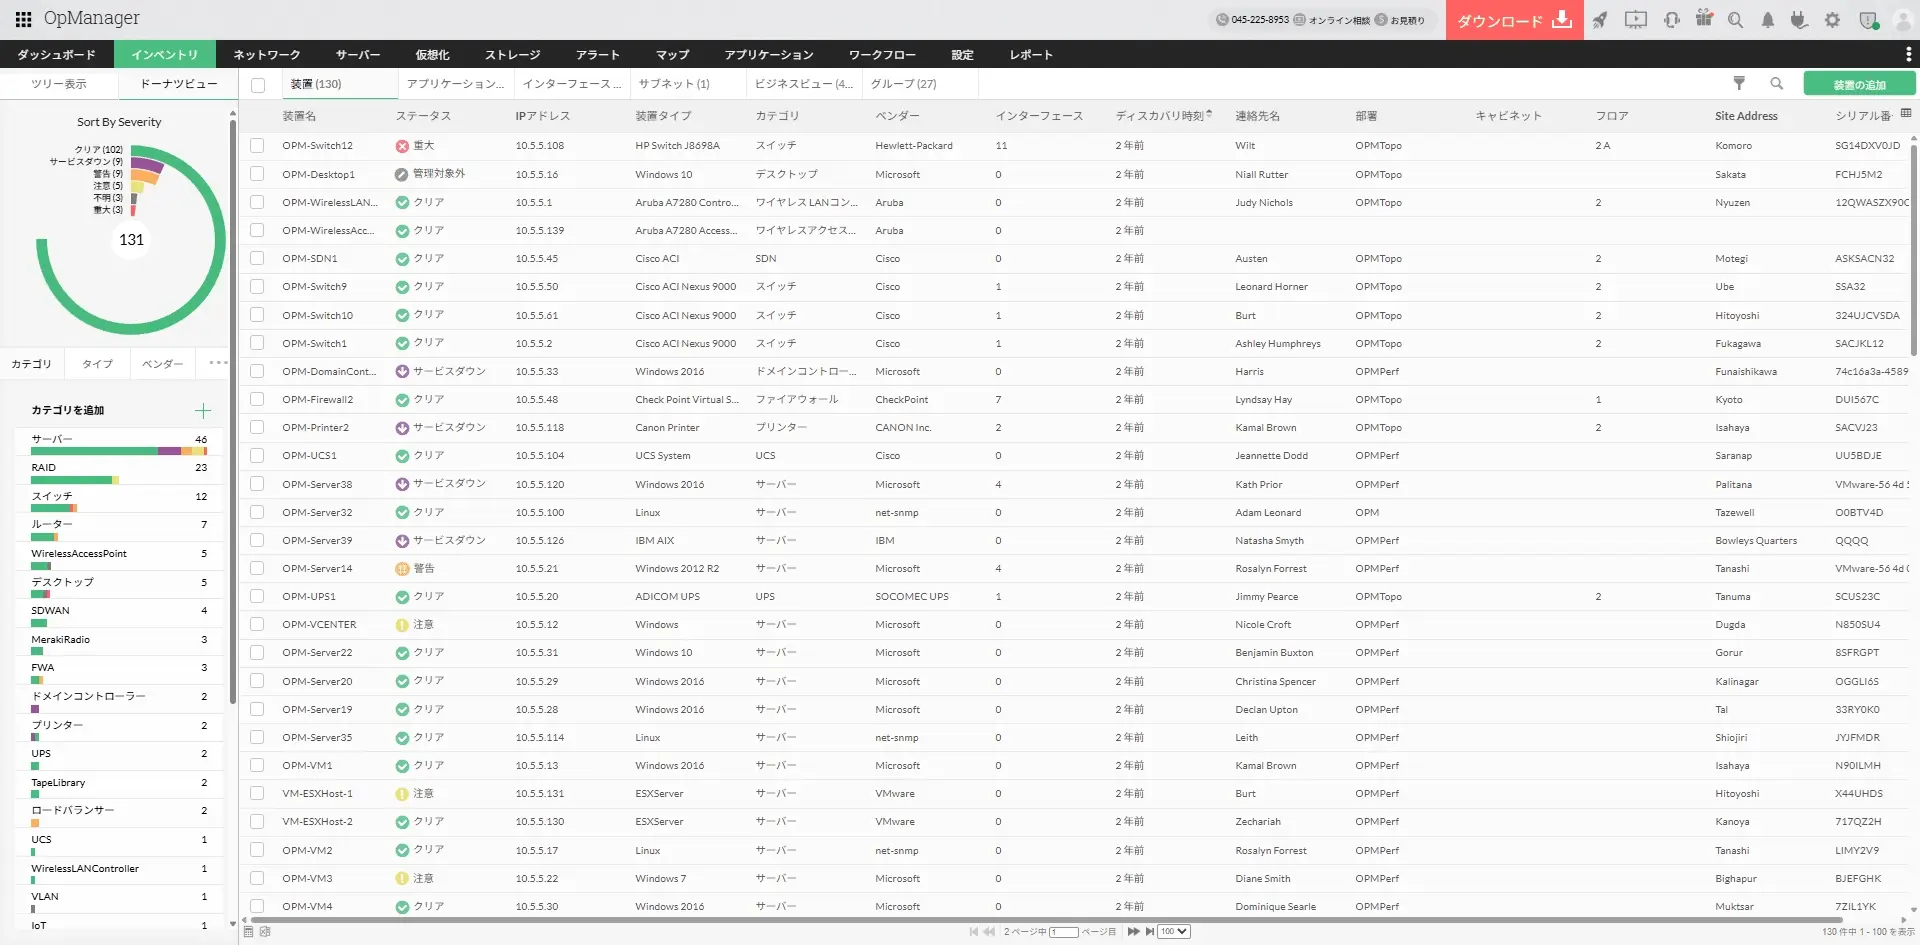Viewport: 1920px width, 945px height.
Task: Click the IP address 10.5.5.131
Action: 540,793
